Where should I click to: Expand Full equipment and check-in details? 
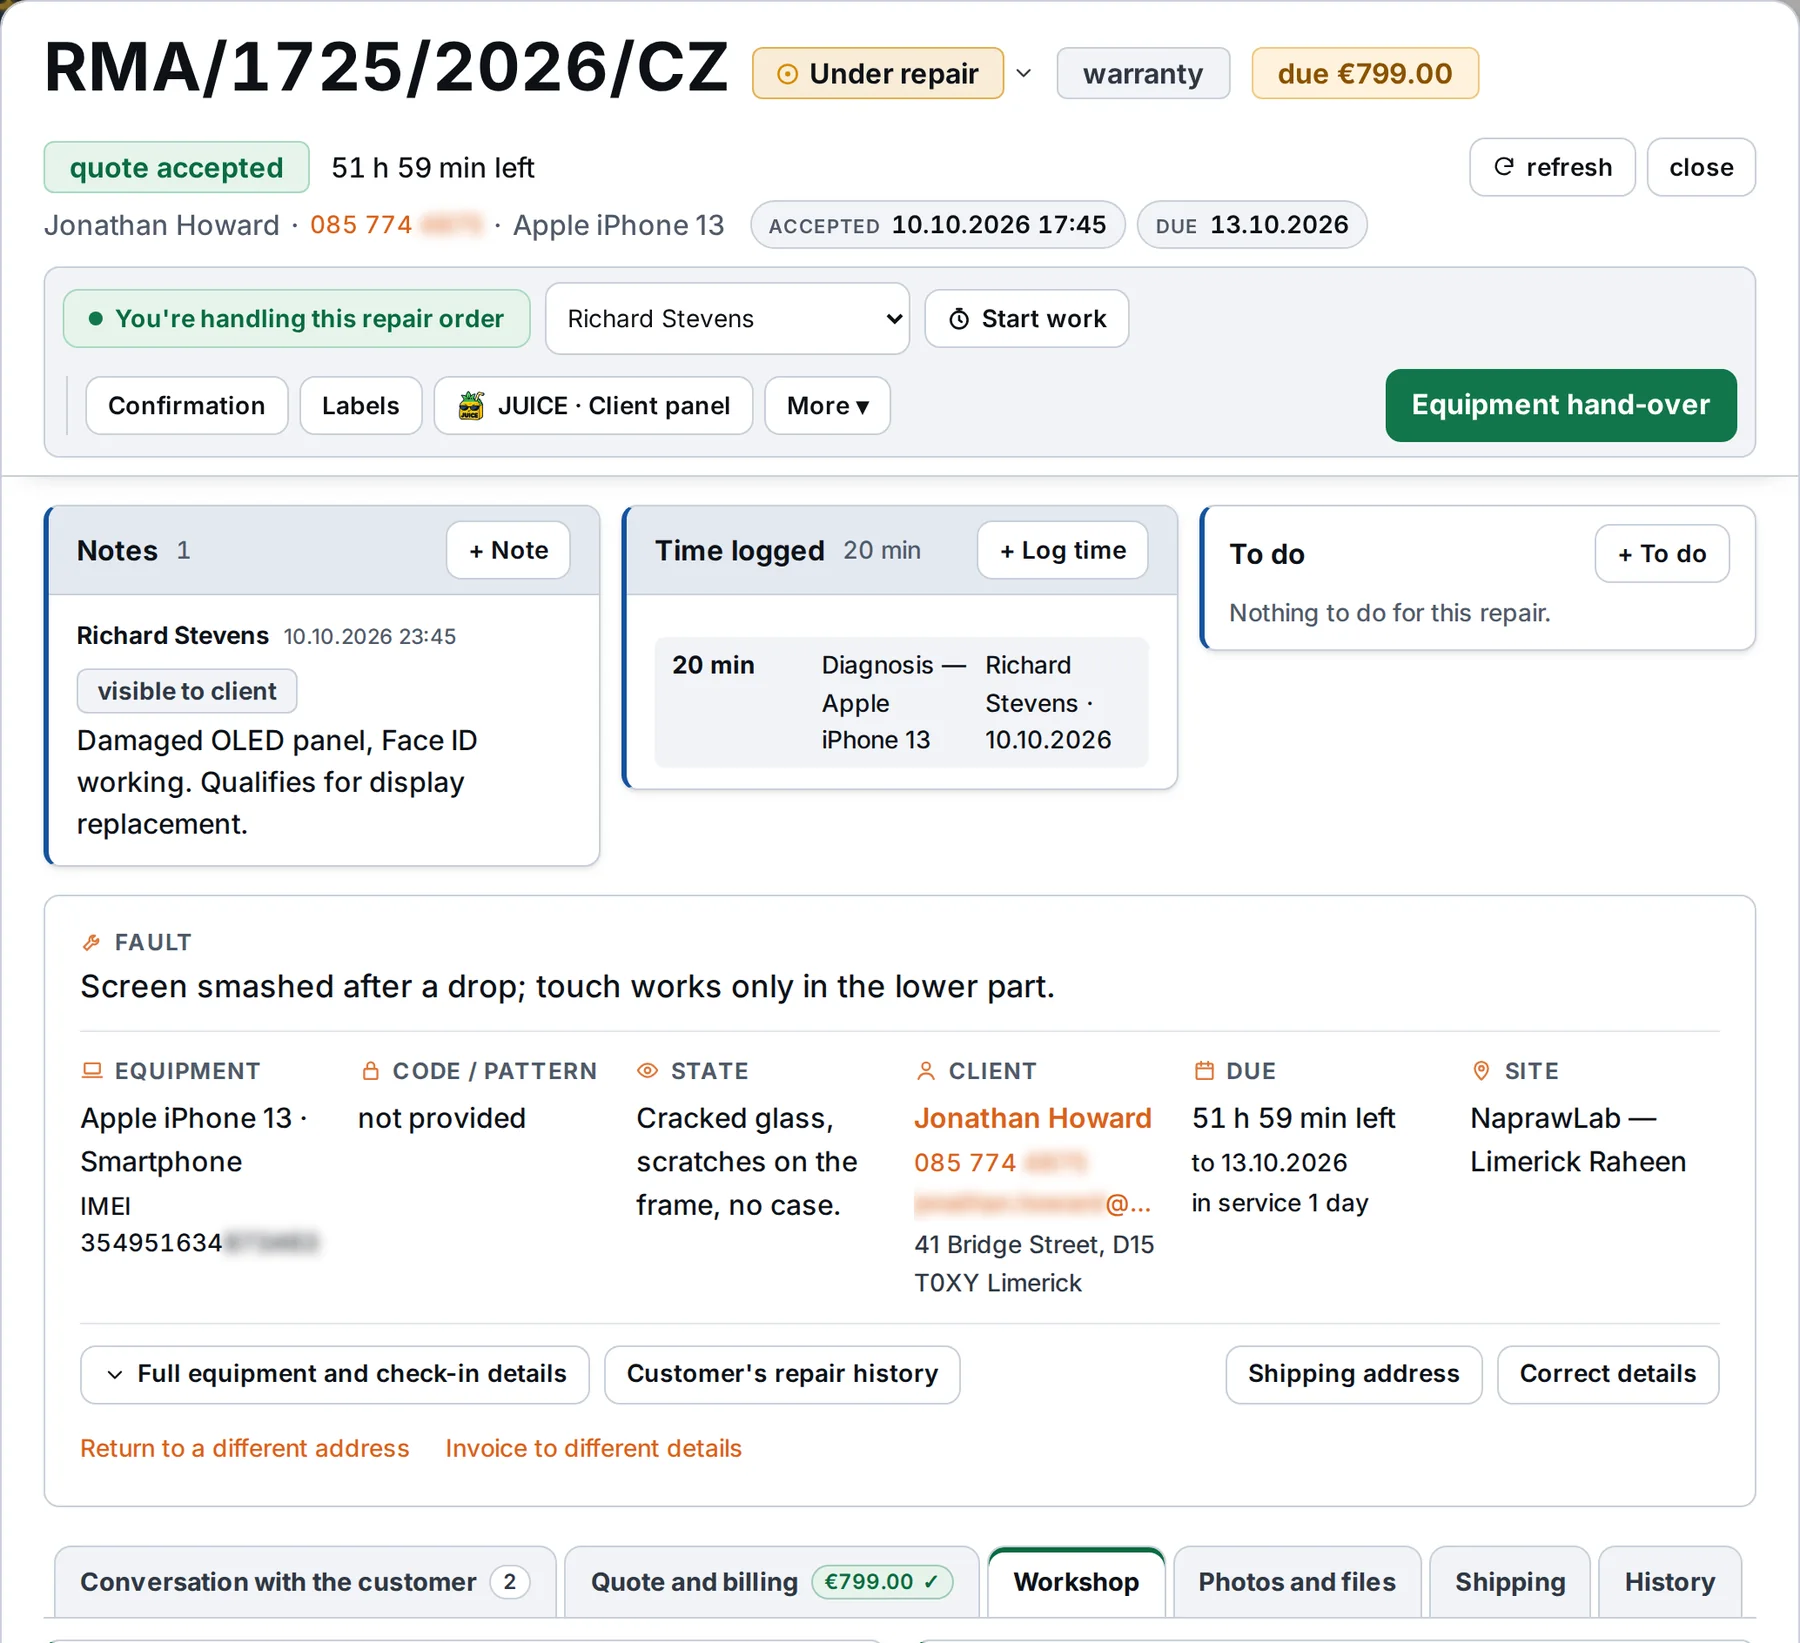coord(335,1374)
